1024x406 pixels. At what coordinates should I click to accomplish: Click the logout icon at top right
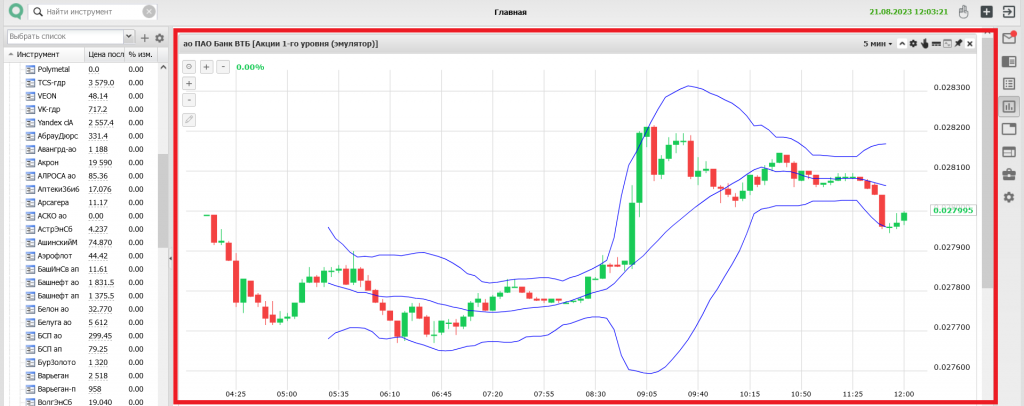(x=1009, y=12)
